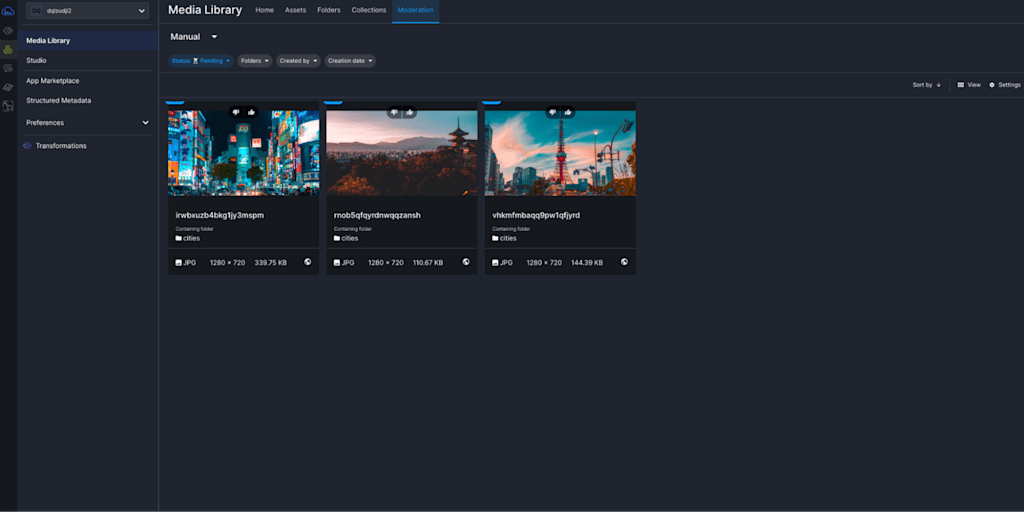Image resolution: width=1024 pixels, height=512 pixels.
Task: Click the folder icon under irwbxuzb4bkg1jy3mspm
Action: pyautogui.click(x=178, y=238)
